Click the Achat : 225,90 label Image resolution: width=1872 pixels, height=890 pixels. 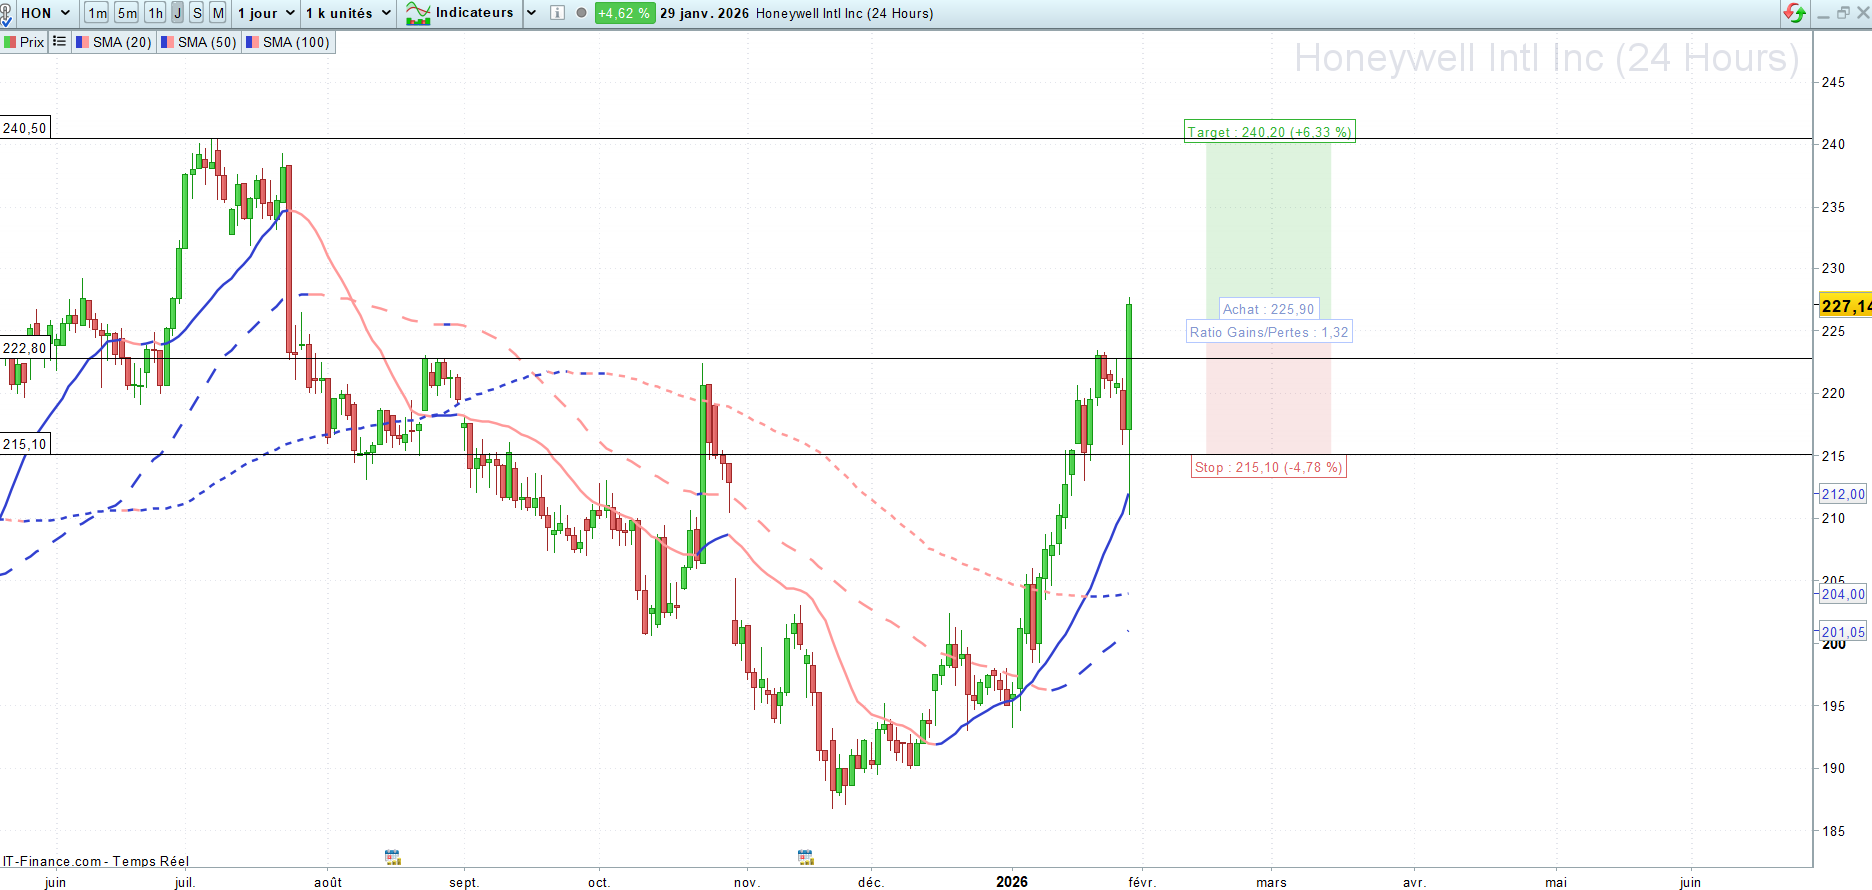point(1269,309)
